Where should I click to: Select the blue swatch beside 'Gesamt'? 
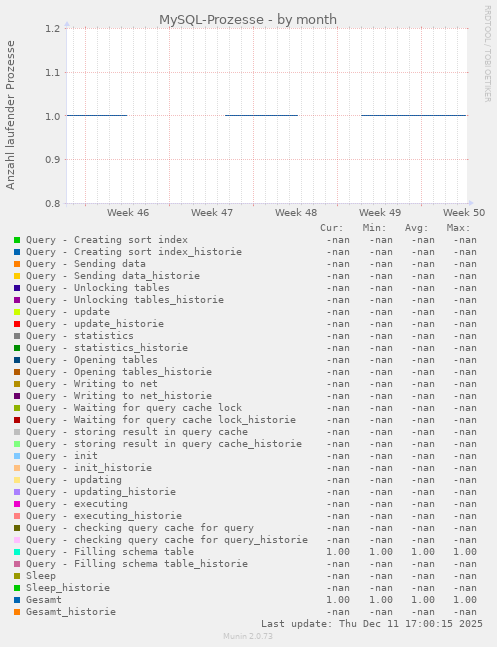(17, 600)
